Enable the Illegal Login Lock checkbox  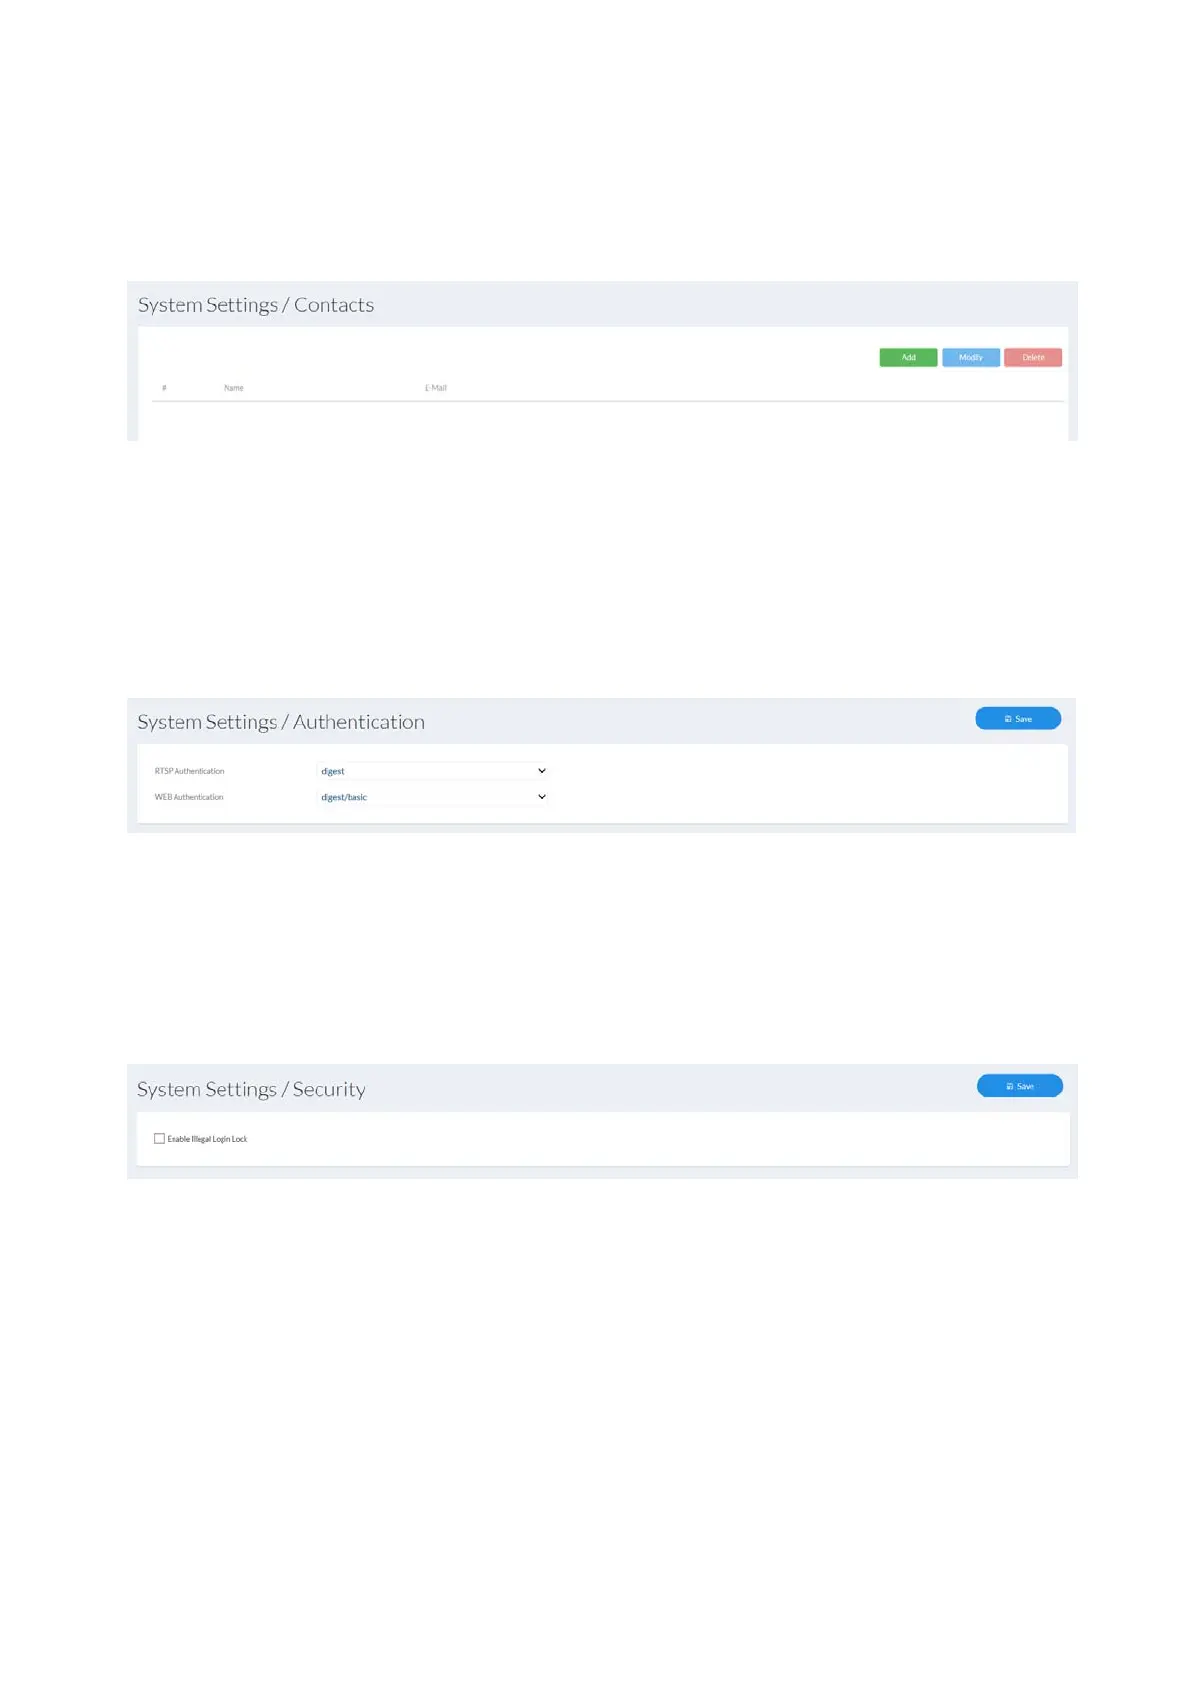click(159, 1139)
